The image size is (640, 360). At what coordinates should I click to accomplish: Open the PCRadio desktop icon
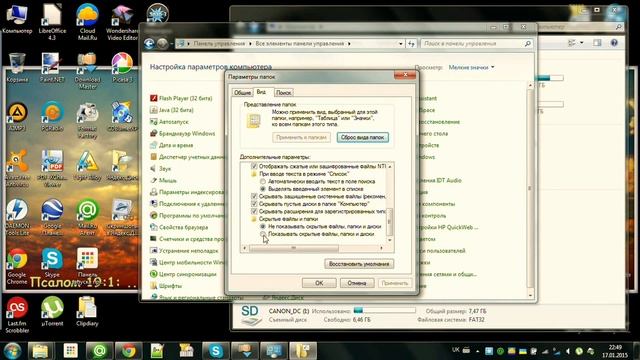[x=52, y=117]
